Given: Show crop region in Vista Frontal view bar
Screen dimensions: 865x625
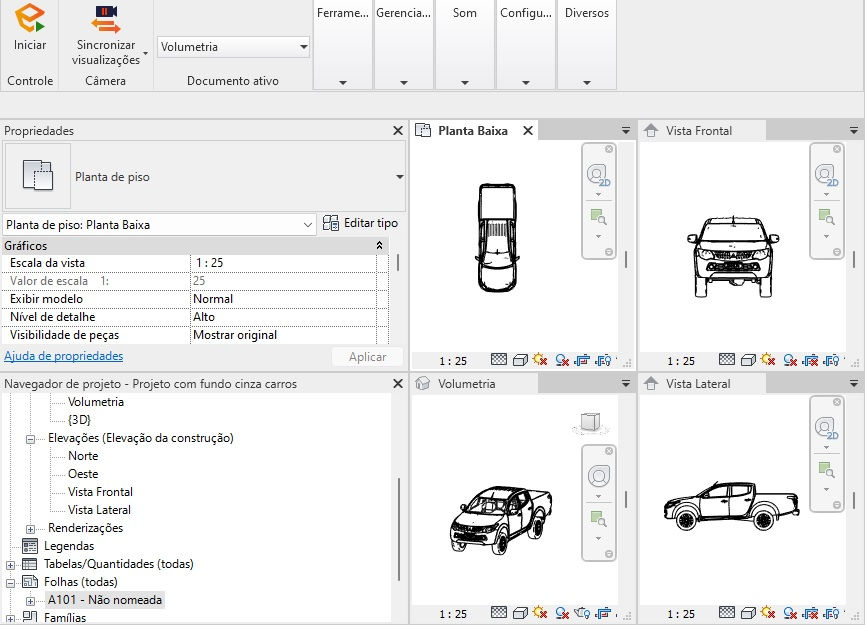Looking at the screenshot, I should (x=831, y=361).
